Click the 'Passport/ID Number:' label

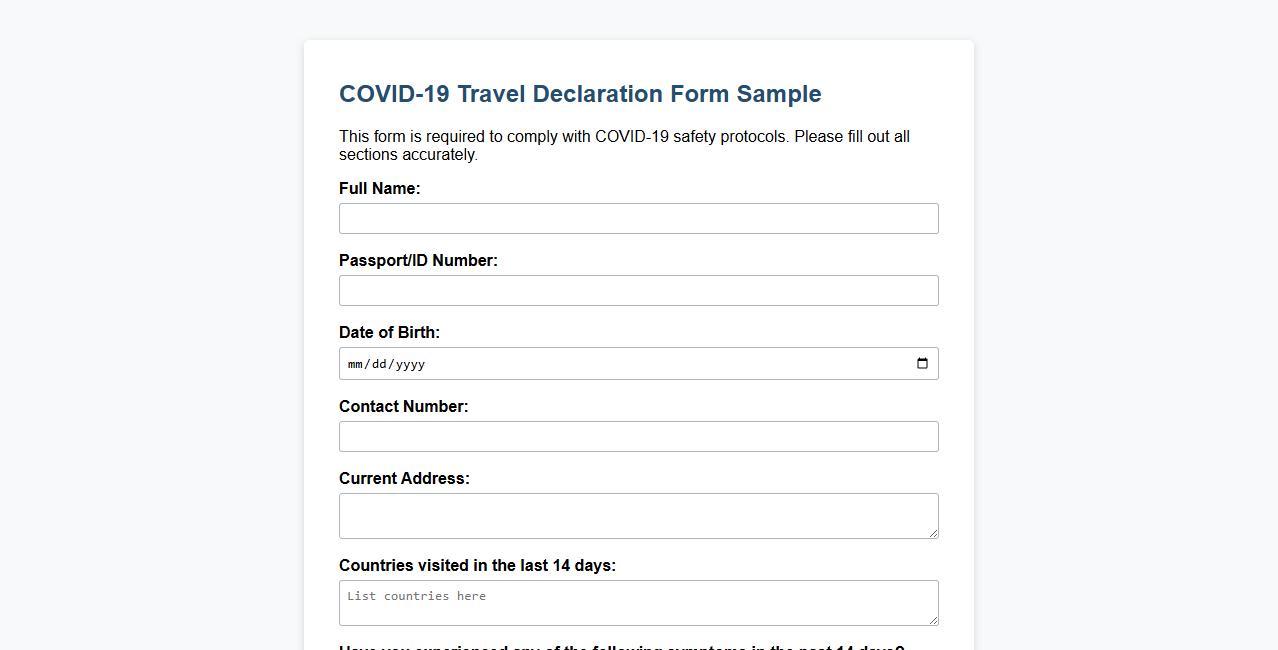[x=418, y=260]
